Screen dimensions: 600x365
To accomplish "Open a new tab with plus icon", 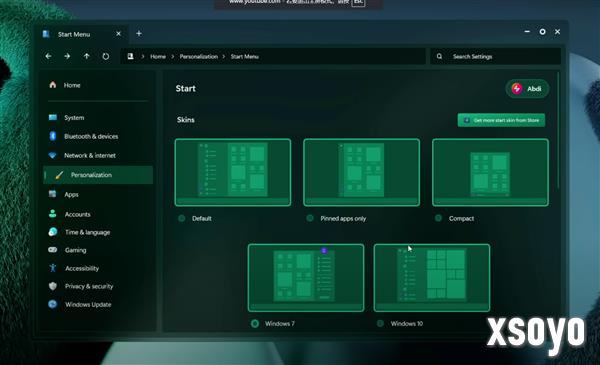I will tap(139, 34).
